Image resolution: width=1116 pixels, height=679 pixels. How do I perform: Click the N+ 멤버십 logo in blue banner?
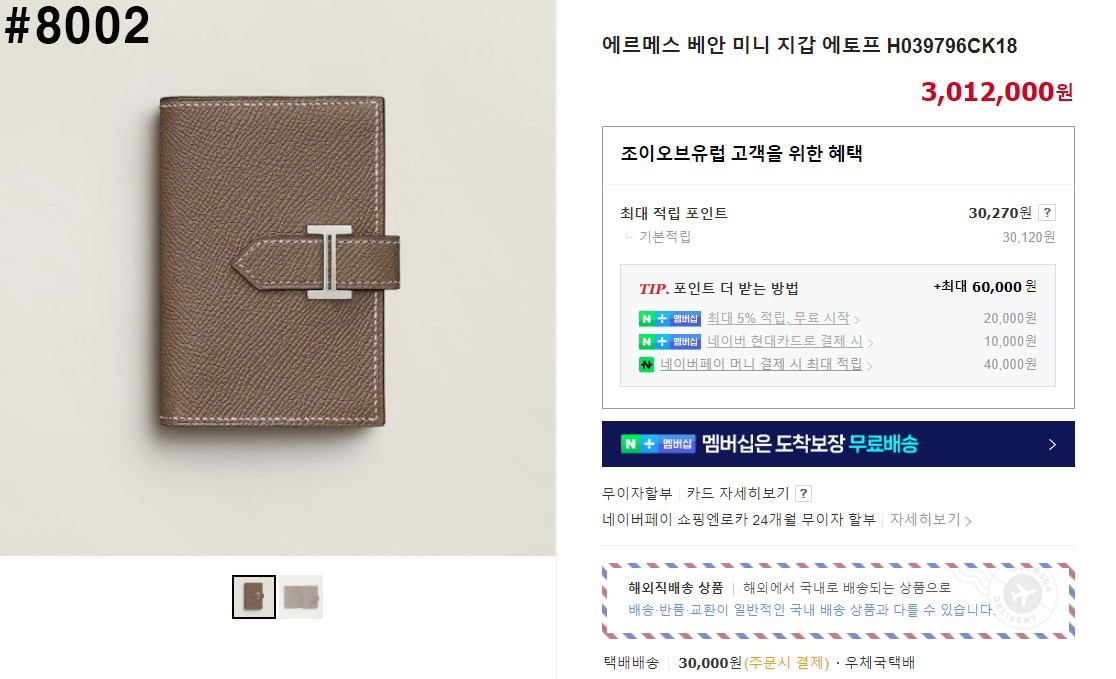click(x=658, y=444)
